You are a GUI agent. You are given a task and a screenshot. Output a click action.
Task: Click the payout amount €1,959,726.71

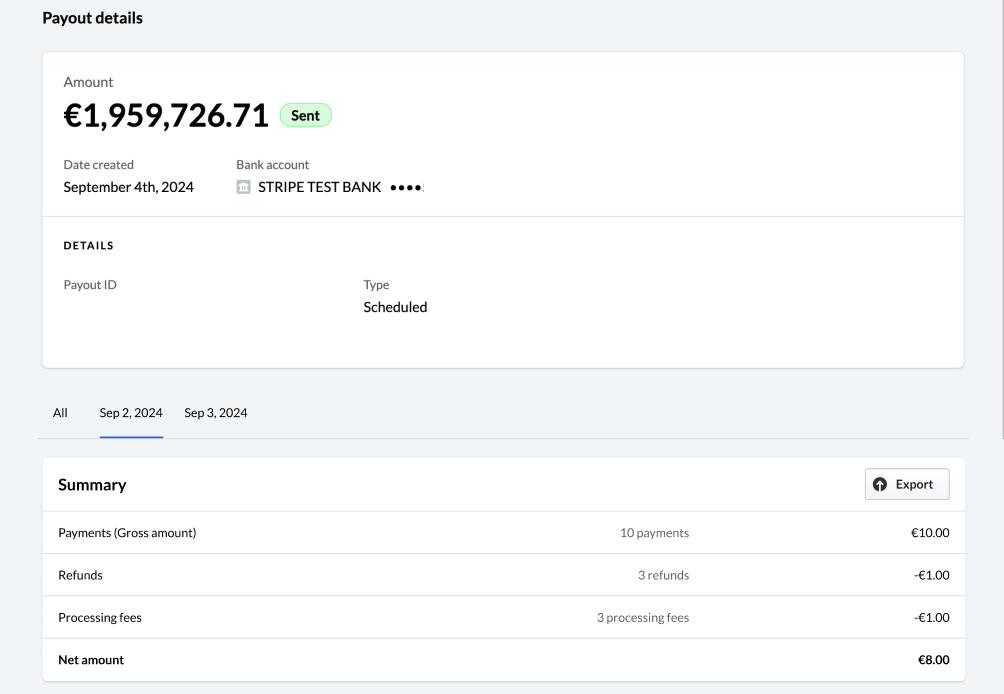point(166,116)
